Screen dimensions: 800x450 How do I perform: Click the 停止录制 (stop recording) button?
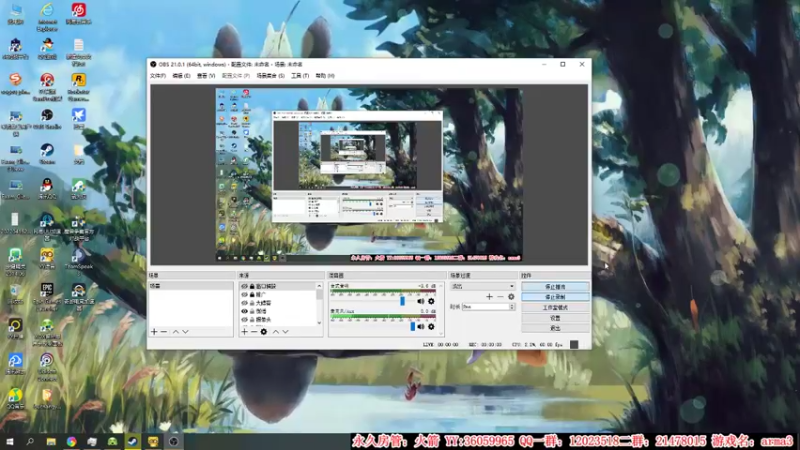tap(555, 297)
